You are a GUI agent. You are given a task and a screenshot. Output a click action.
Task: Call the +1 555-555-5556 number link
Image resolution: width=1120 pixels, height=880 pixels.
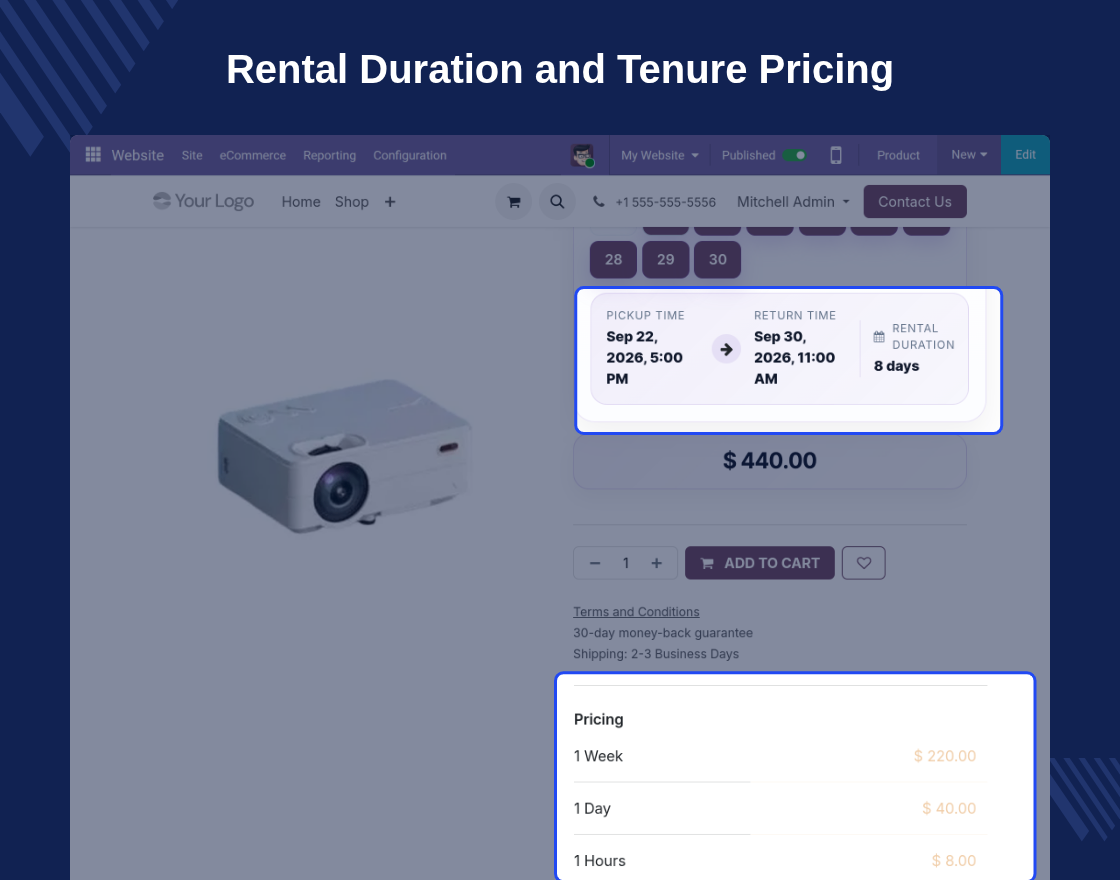click(x=666, y=202)
